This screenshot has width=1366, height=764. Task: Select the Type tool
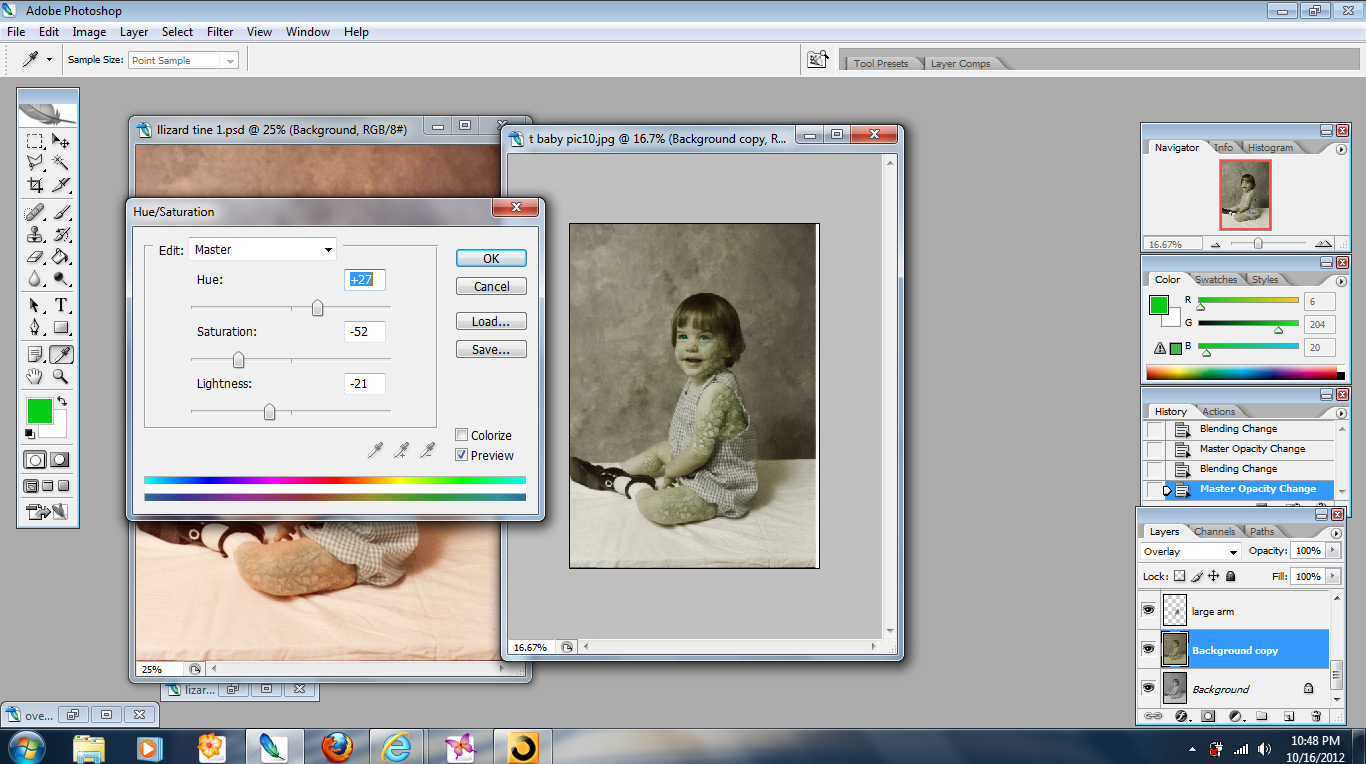[x=61, y=306]
